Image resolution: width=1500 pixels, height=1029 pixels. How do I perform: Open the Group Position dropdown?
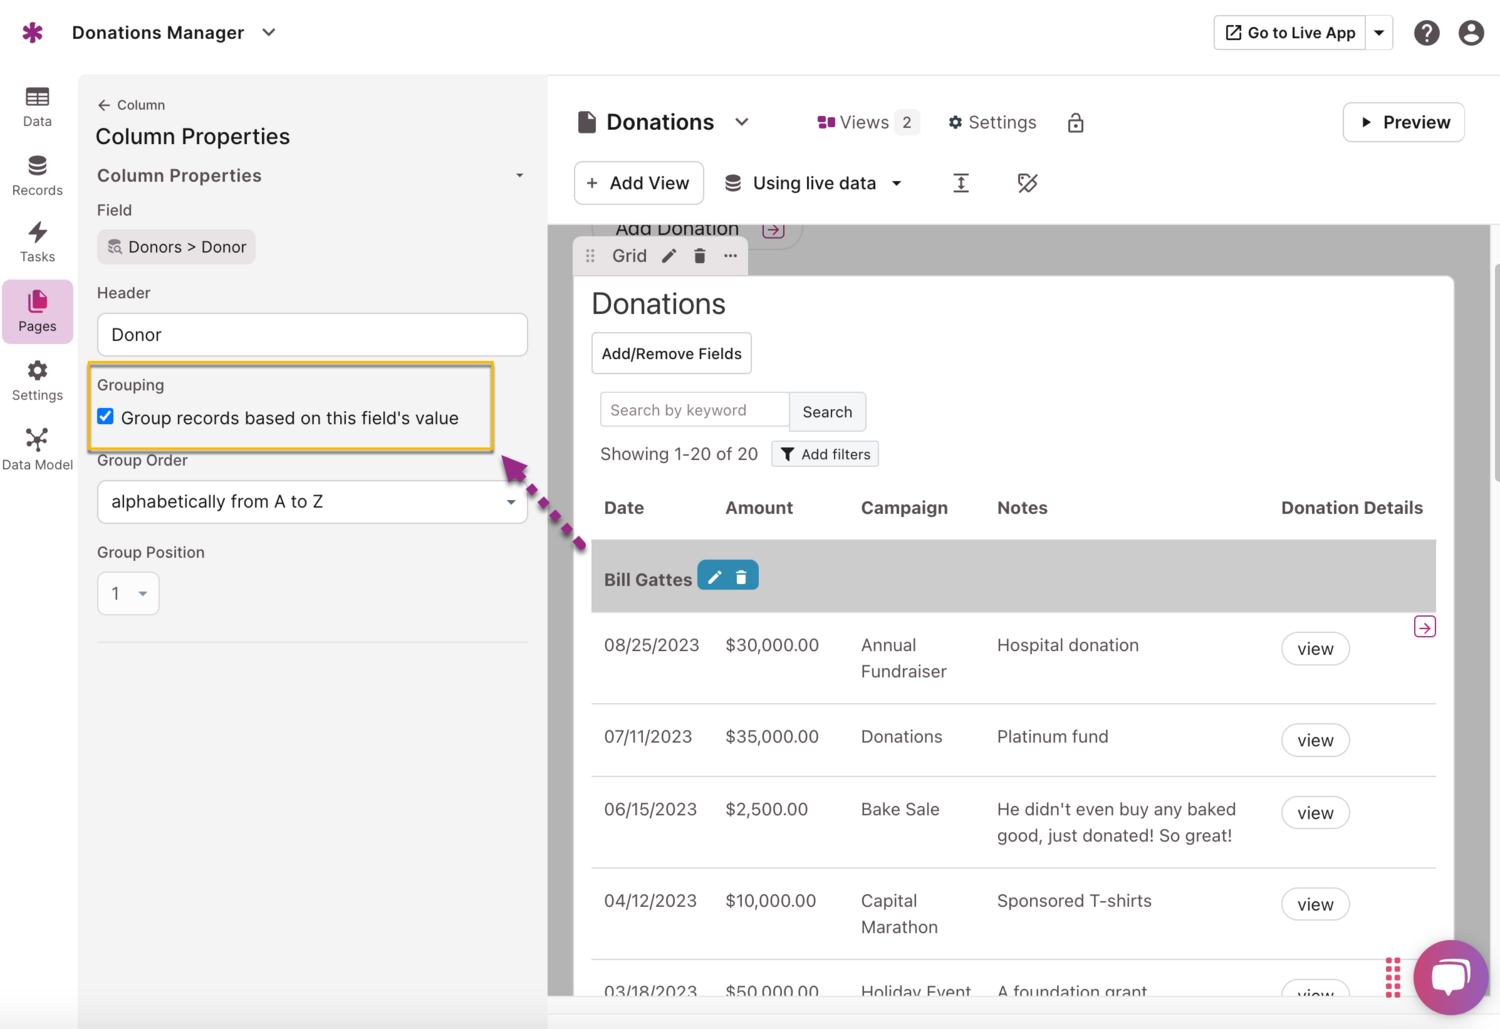point(128,594)
